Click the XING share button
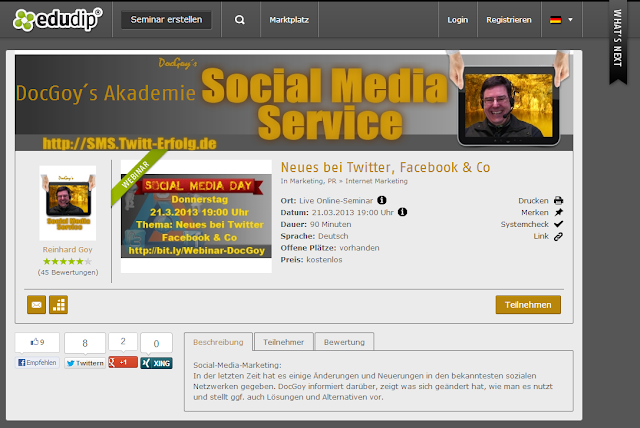This screenshot has height=428, width=640. (x=156, y=363)
